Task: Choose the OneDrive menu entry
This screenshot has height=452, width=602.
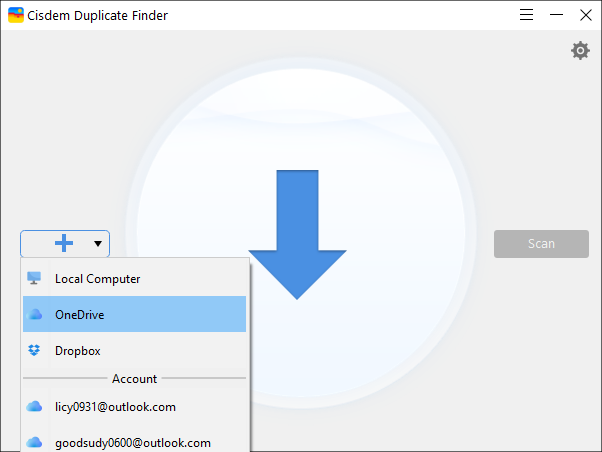Action: (x=134, y=314)
